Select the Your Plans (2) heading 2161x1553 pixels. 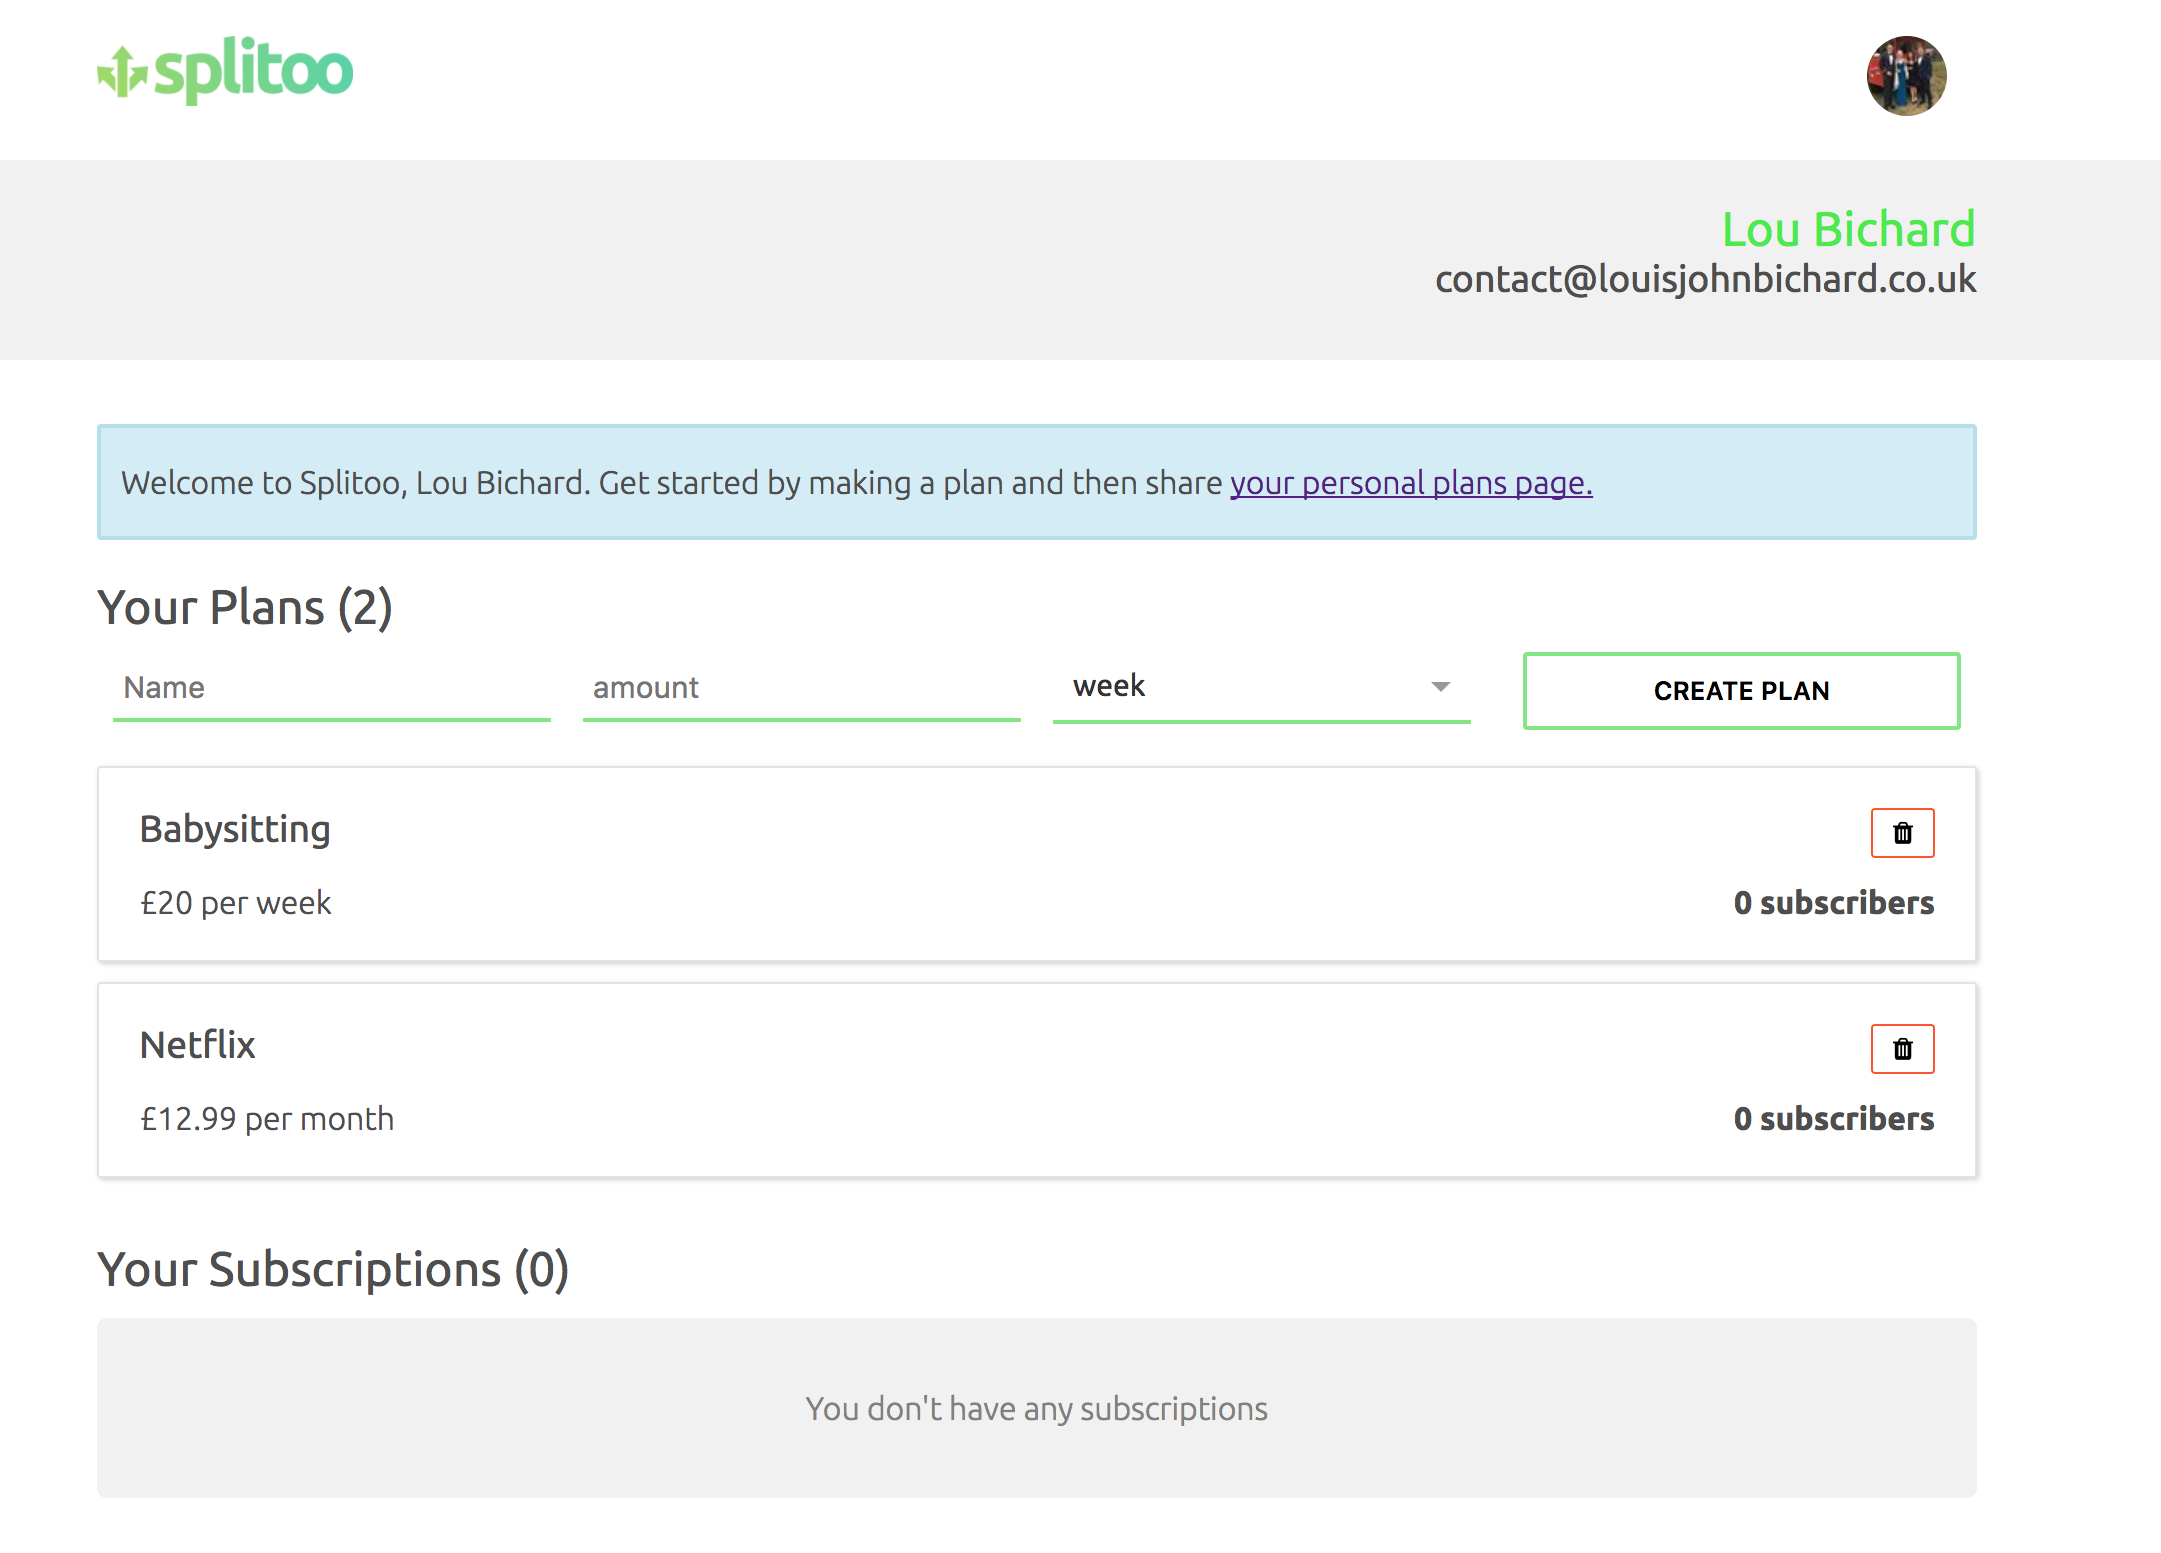[245, 608]
